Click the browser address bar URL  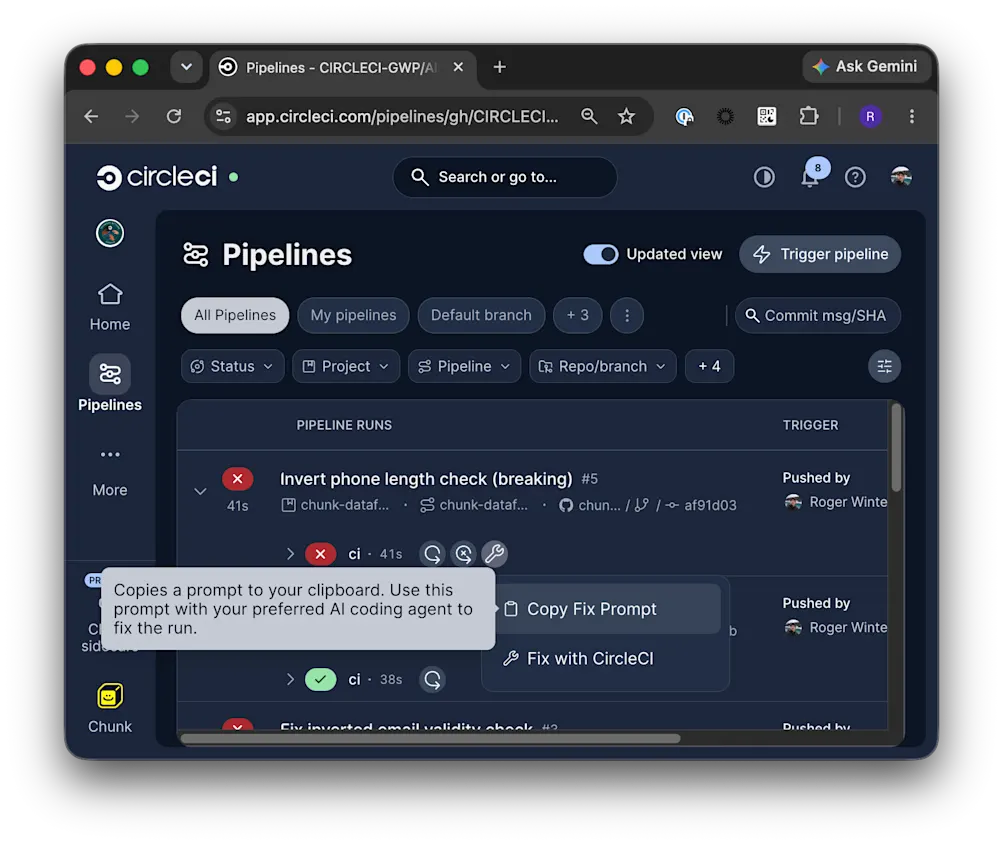pos(402,116)
